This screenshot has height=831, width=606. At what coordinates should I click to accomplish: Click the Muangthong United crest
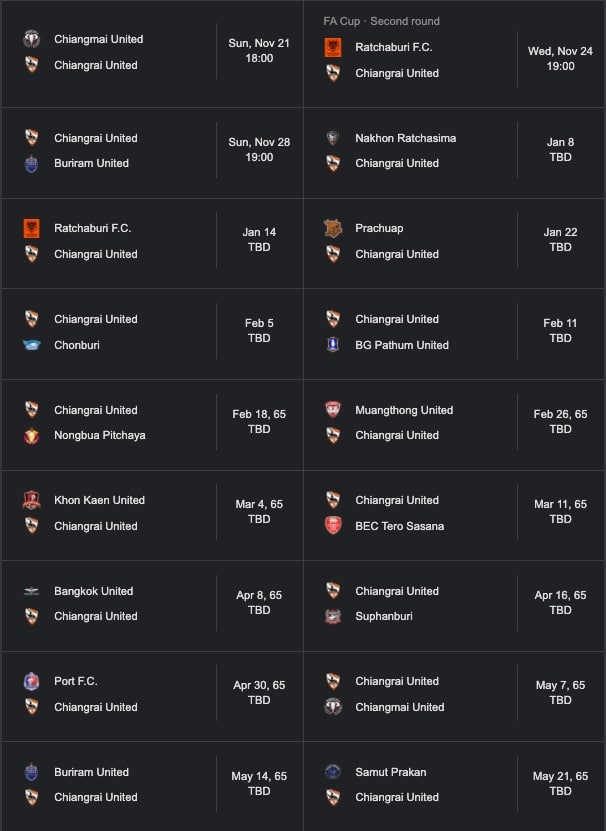point(333,410)
